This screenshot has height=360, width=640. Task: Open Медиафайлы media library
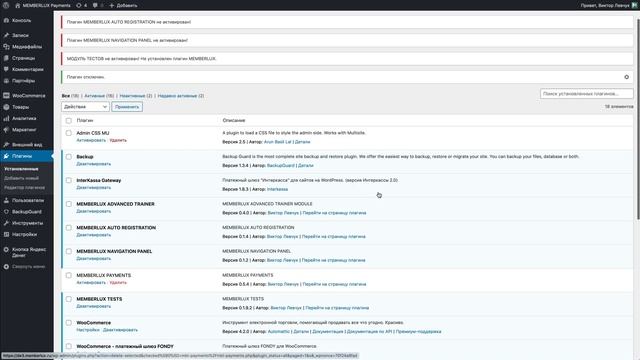coord(27,47)
